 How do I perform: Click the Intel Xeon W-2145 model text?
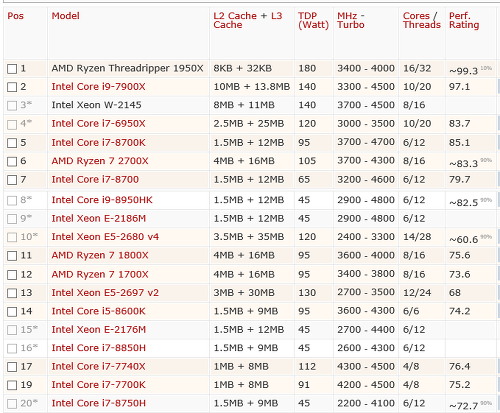pos(96,105)
